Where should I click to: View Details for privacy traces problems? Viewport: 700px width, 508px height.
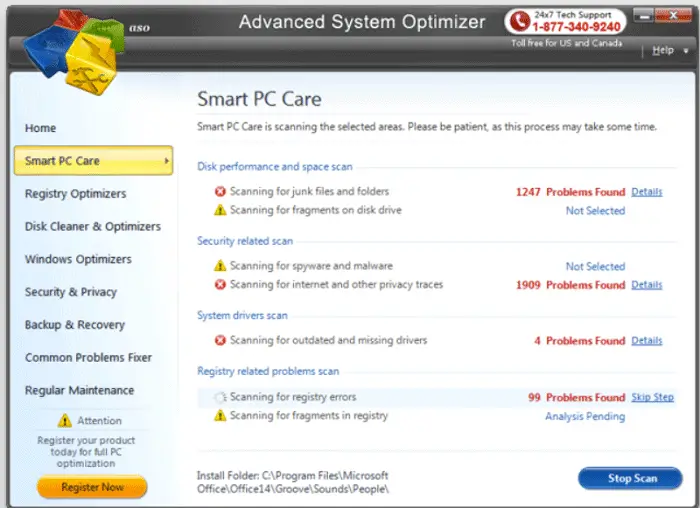point(646,285)
